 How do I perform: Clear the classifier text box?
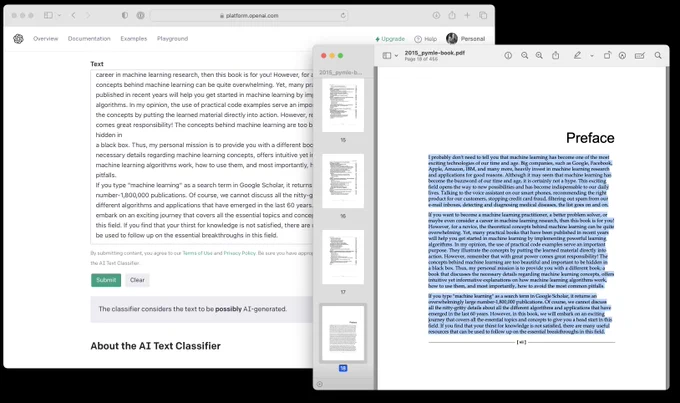tap(137, 280)
